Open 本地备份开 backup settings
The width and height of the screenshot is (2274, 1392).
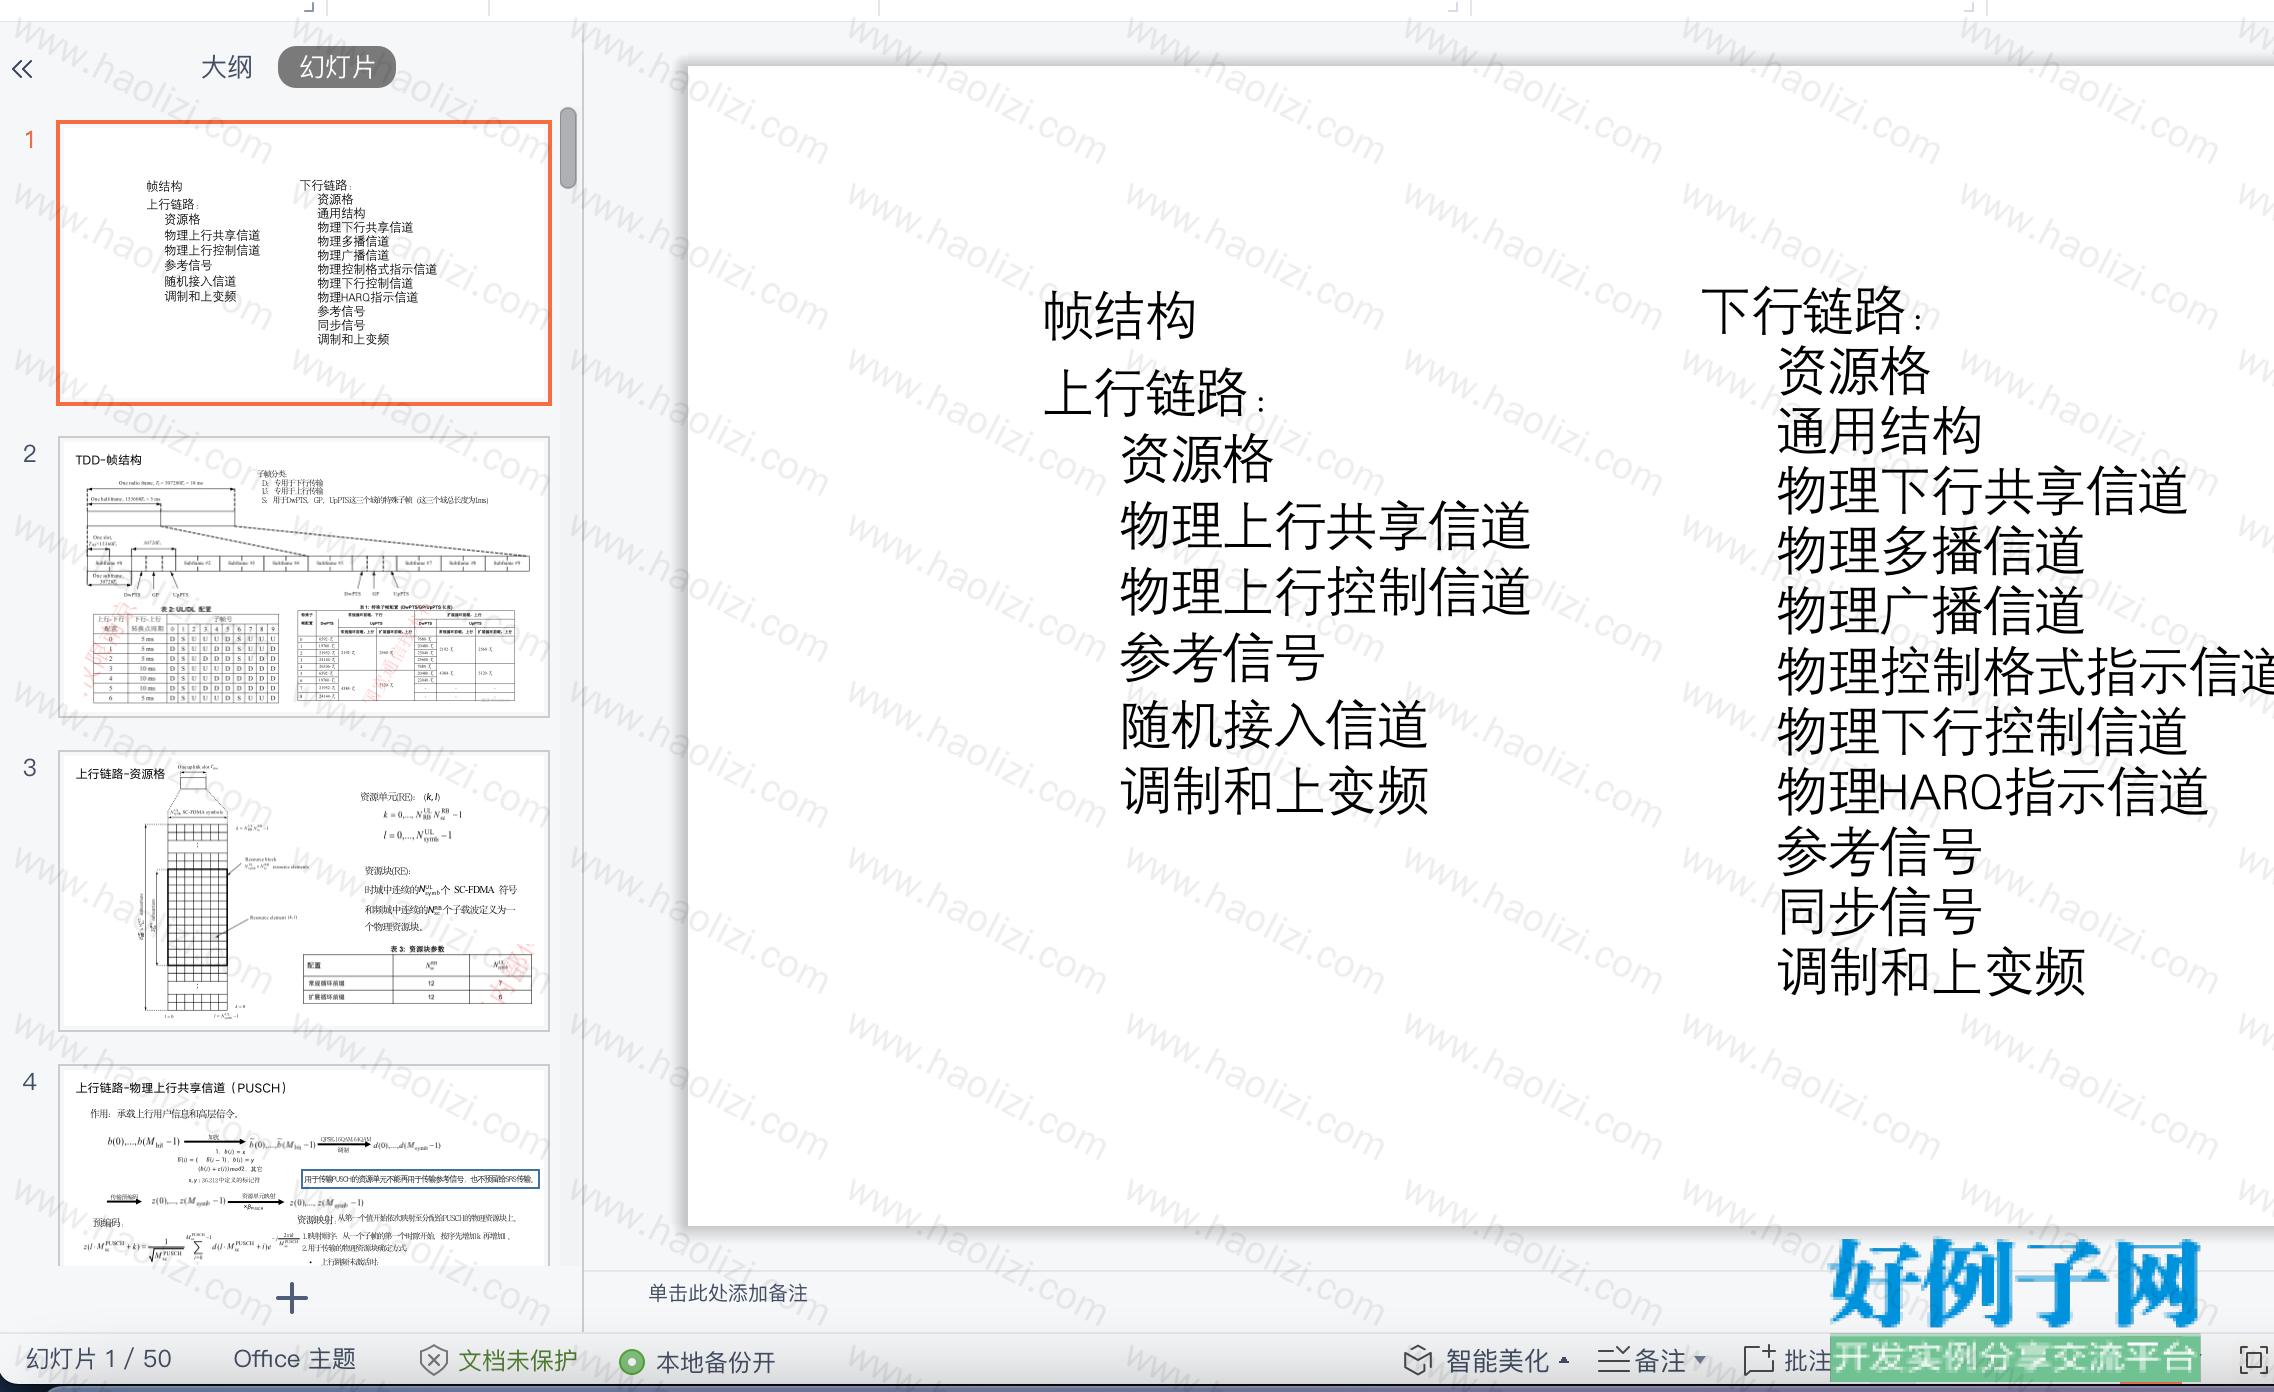pos(715,1362)
